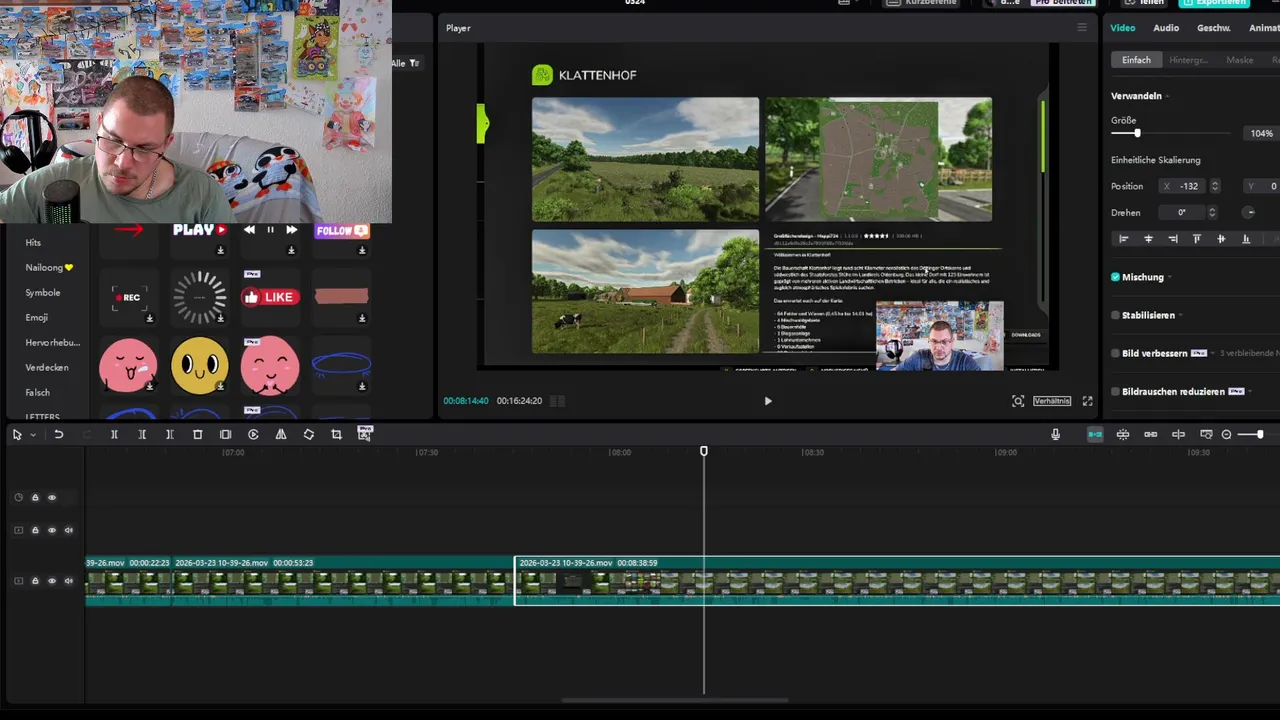Align clip horizontally centered

[x=1148, y=239]
